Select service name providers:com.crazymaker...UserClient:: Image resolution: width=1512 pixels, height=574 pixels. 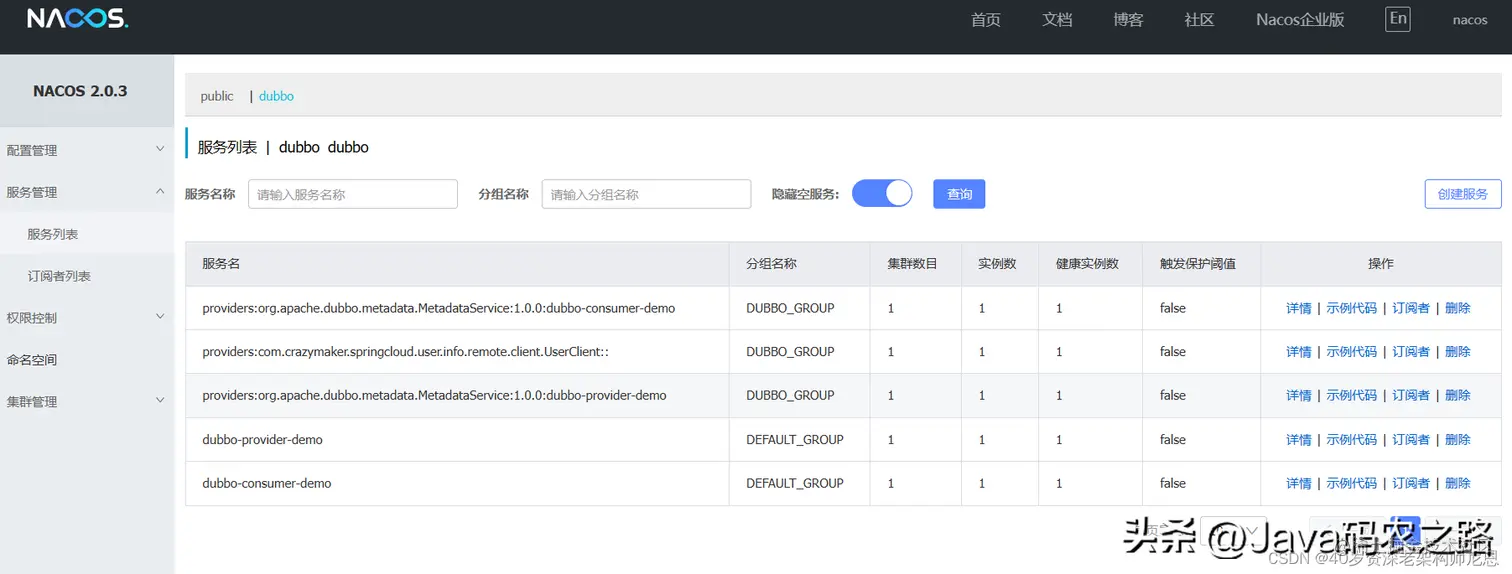pos(406,352)
